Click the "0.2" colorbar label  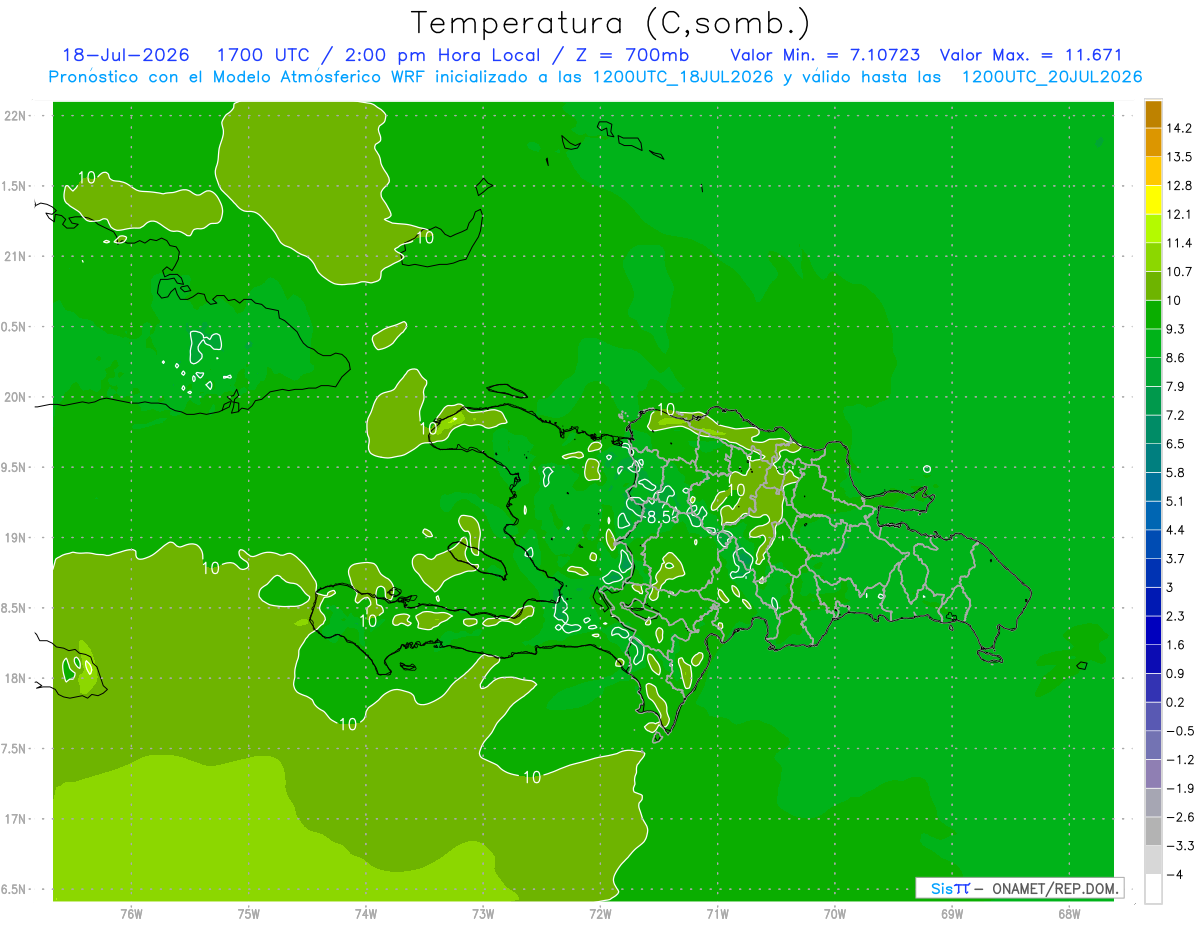1176,702
